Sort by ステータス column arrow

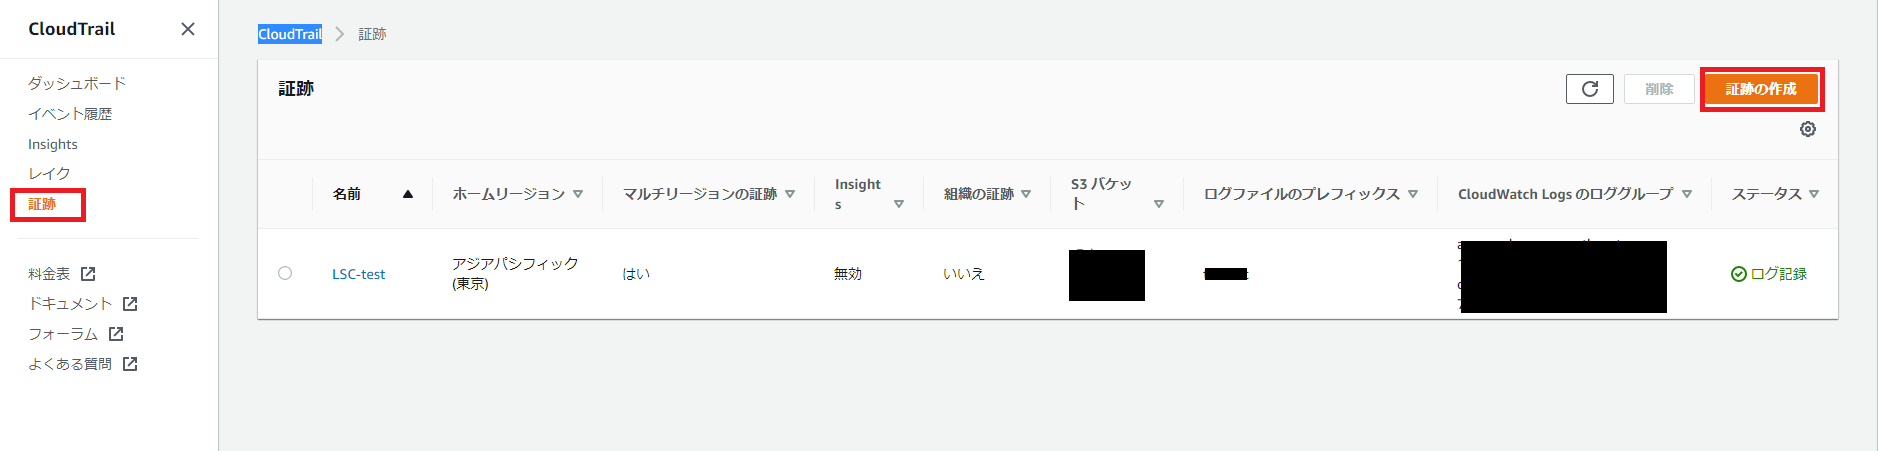(1814, 194)
